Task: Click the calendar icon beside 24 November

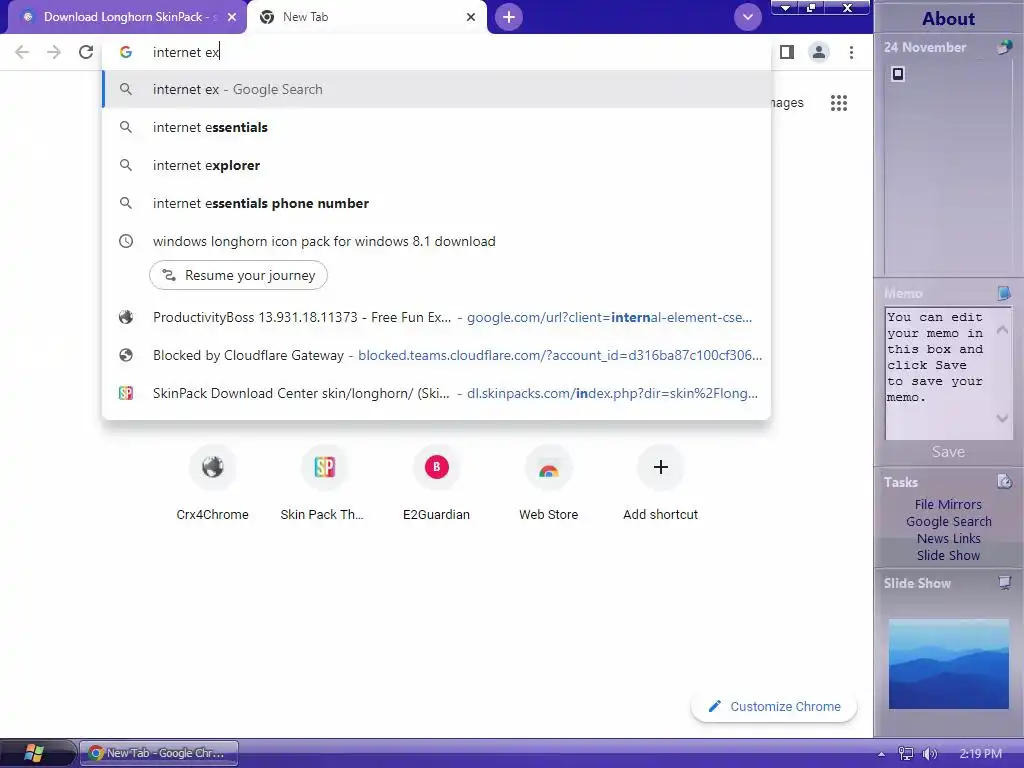Action: click(1004, 47)
